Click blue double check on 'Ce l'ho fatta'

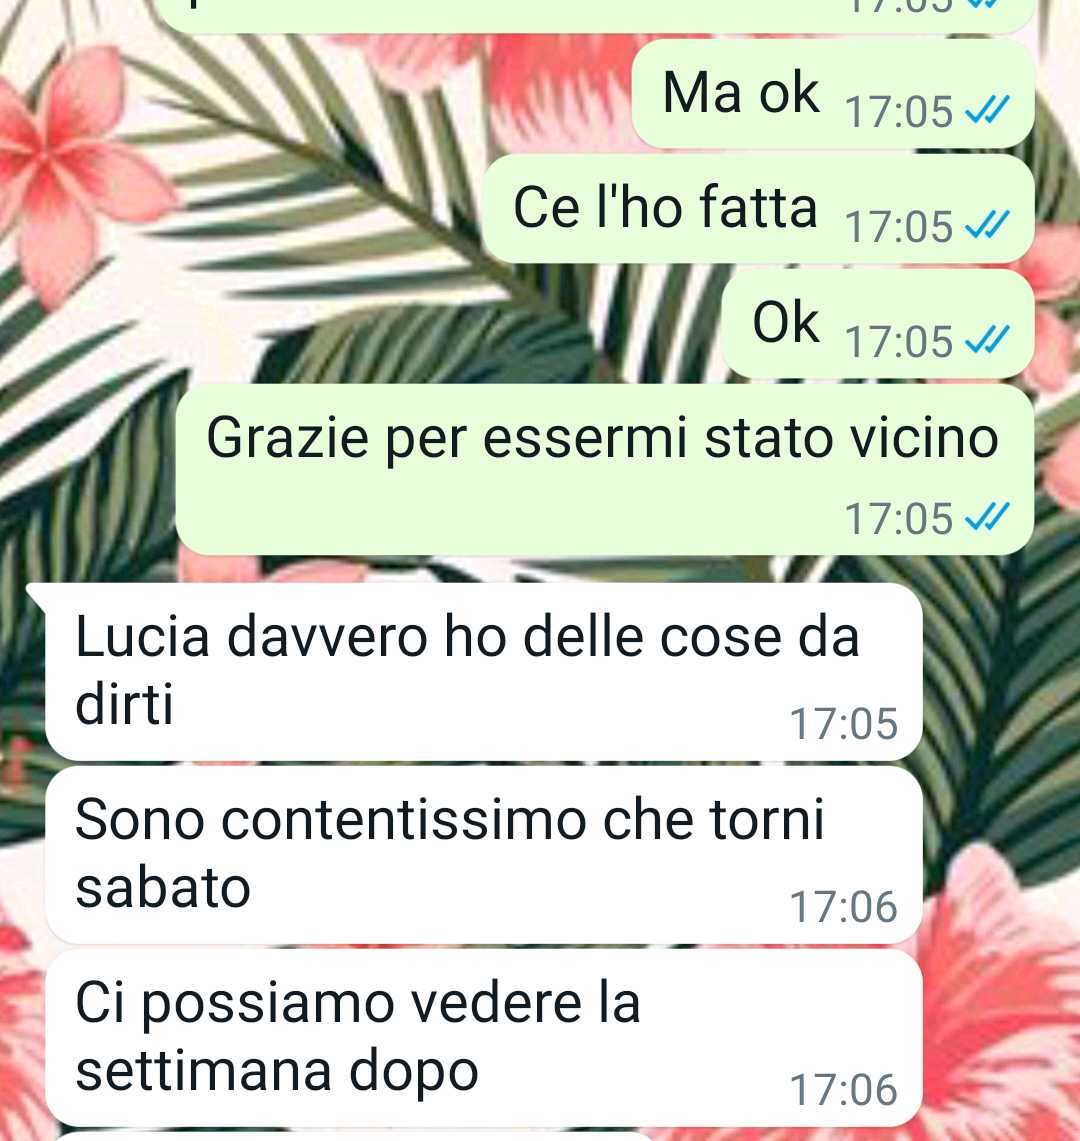click(987, 226)
